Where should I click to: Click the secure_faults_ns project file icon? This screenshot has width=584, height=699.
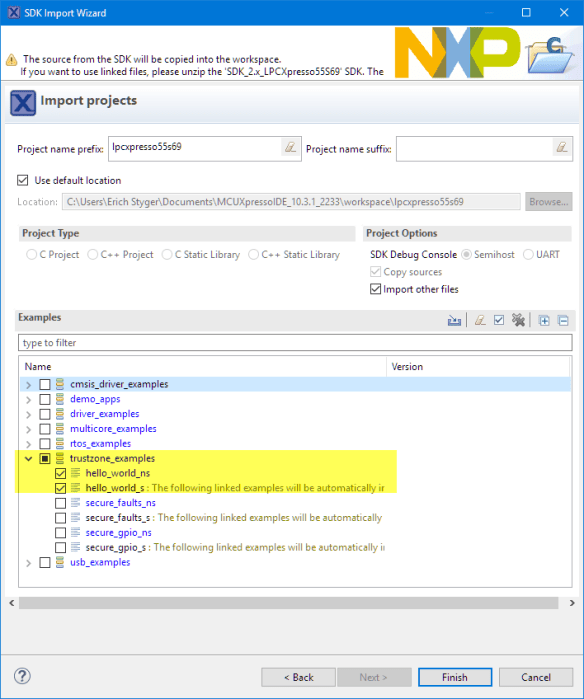tap(76, 503)
